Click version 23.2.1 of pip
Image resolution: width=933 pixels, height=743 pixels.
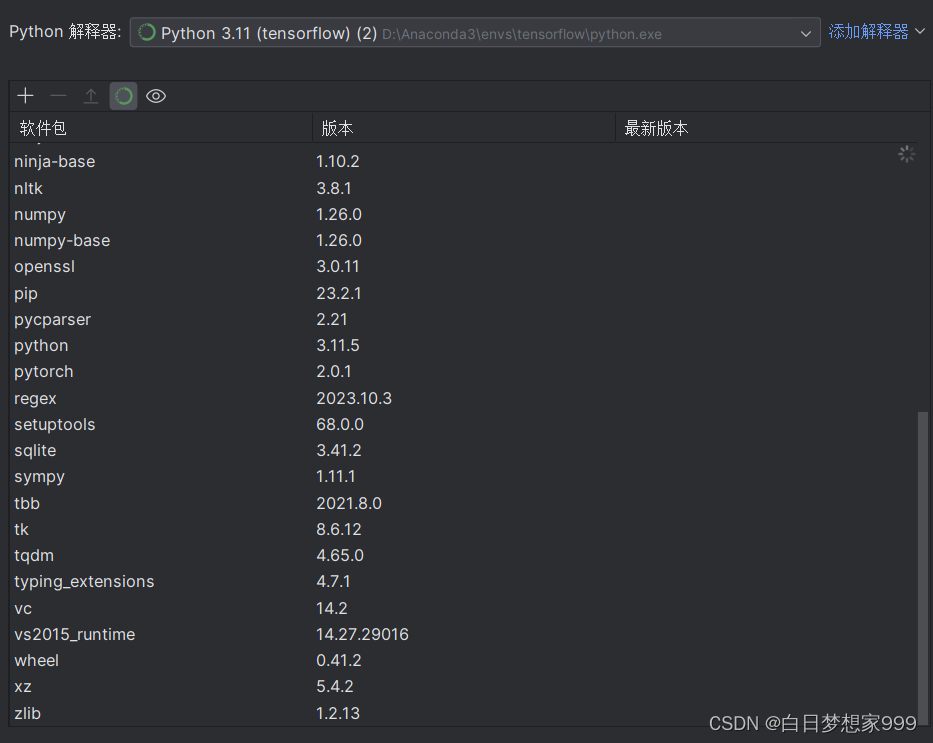(339, 293)
